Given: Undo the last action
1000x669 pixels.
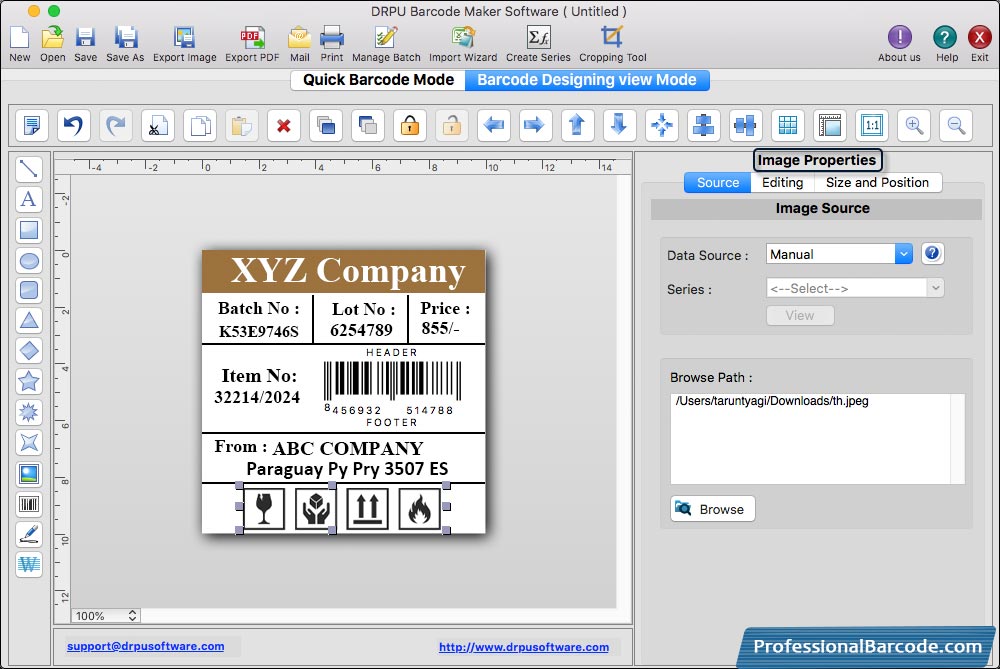Looking at the screenshot, I should [73, 125].
